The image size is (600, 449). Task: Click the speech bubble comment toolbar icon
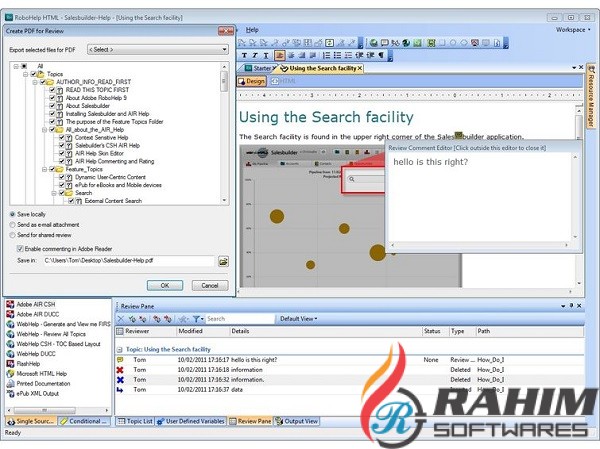(385, 43)
